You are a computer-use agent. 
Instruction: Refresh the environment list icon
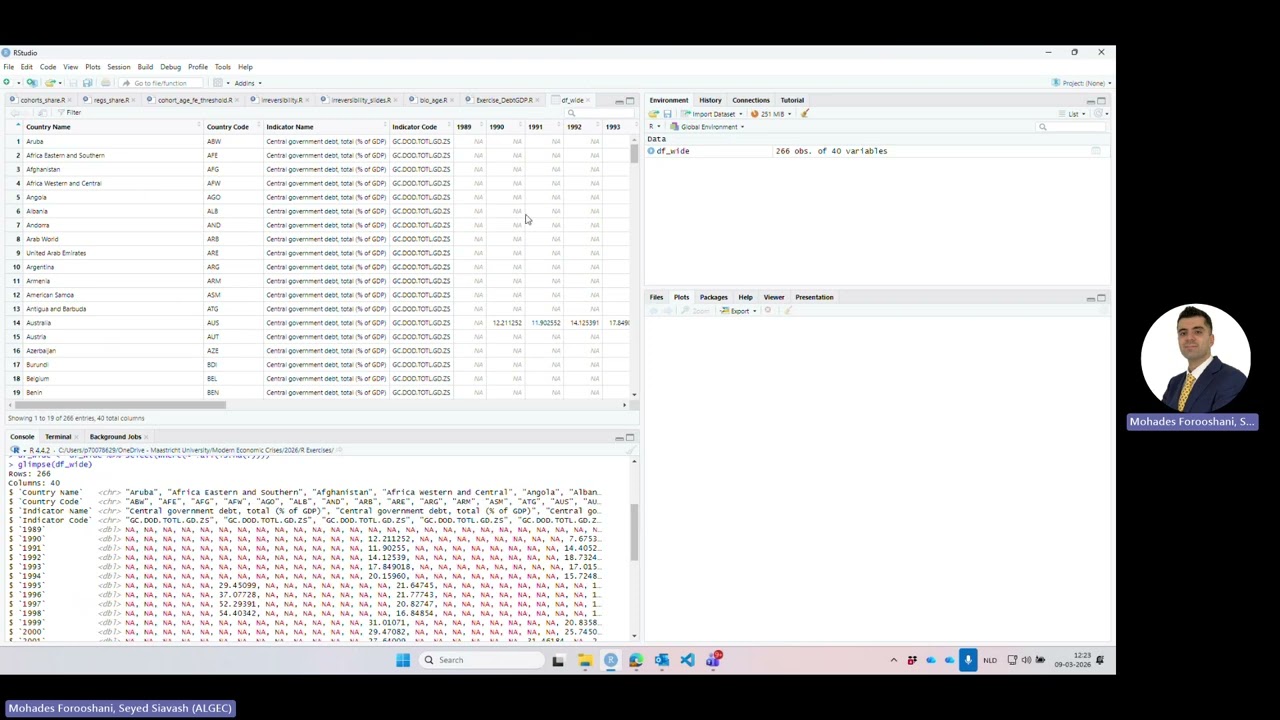pos(1099,114)
